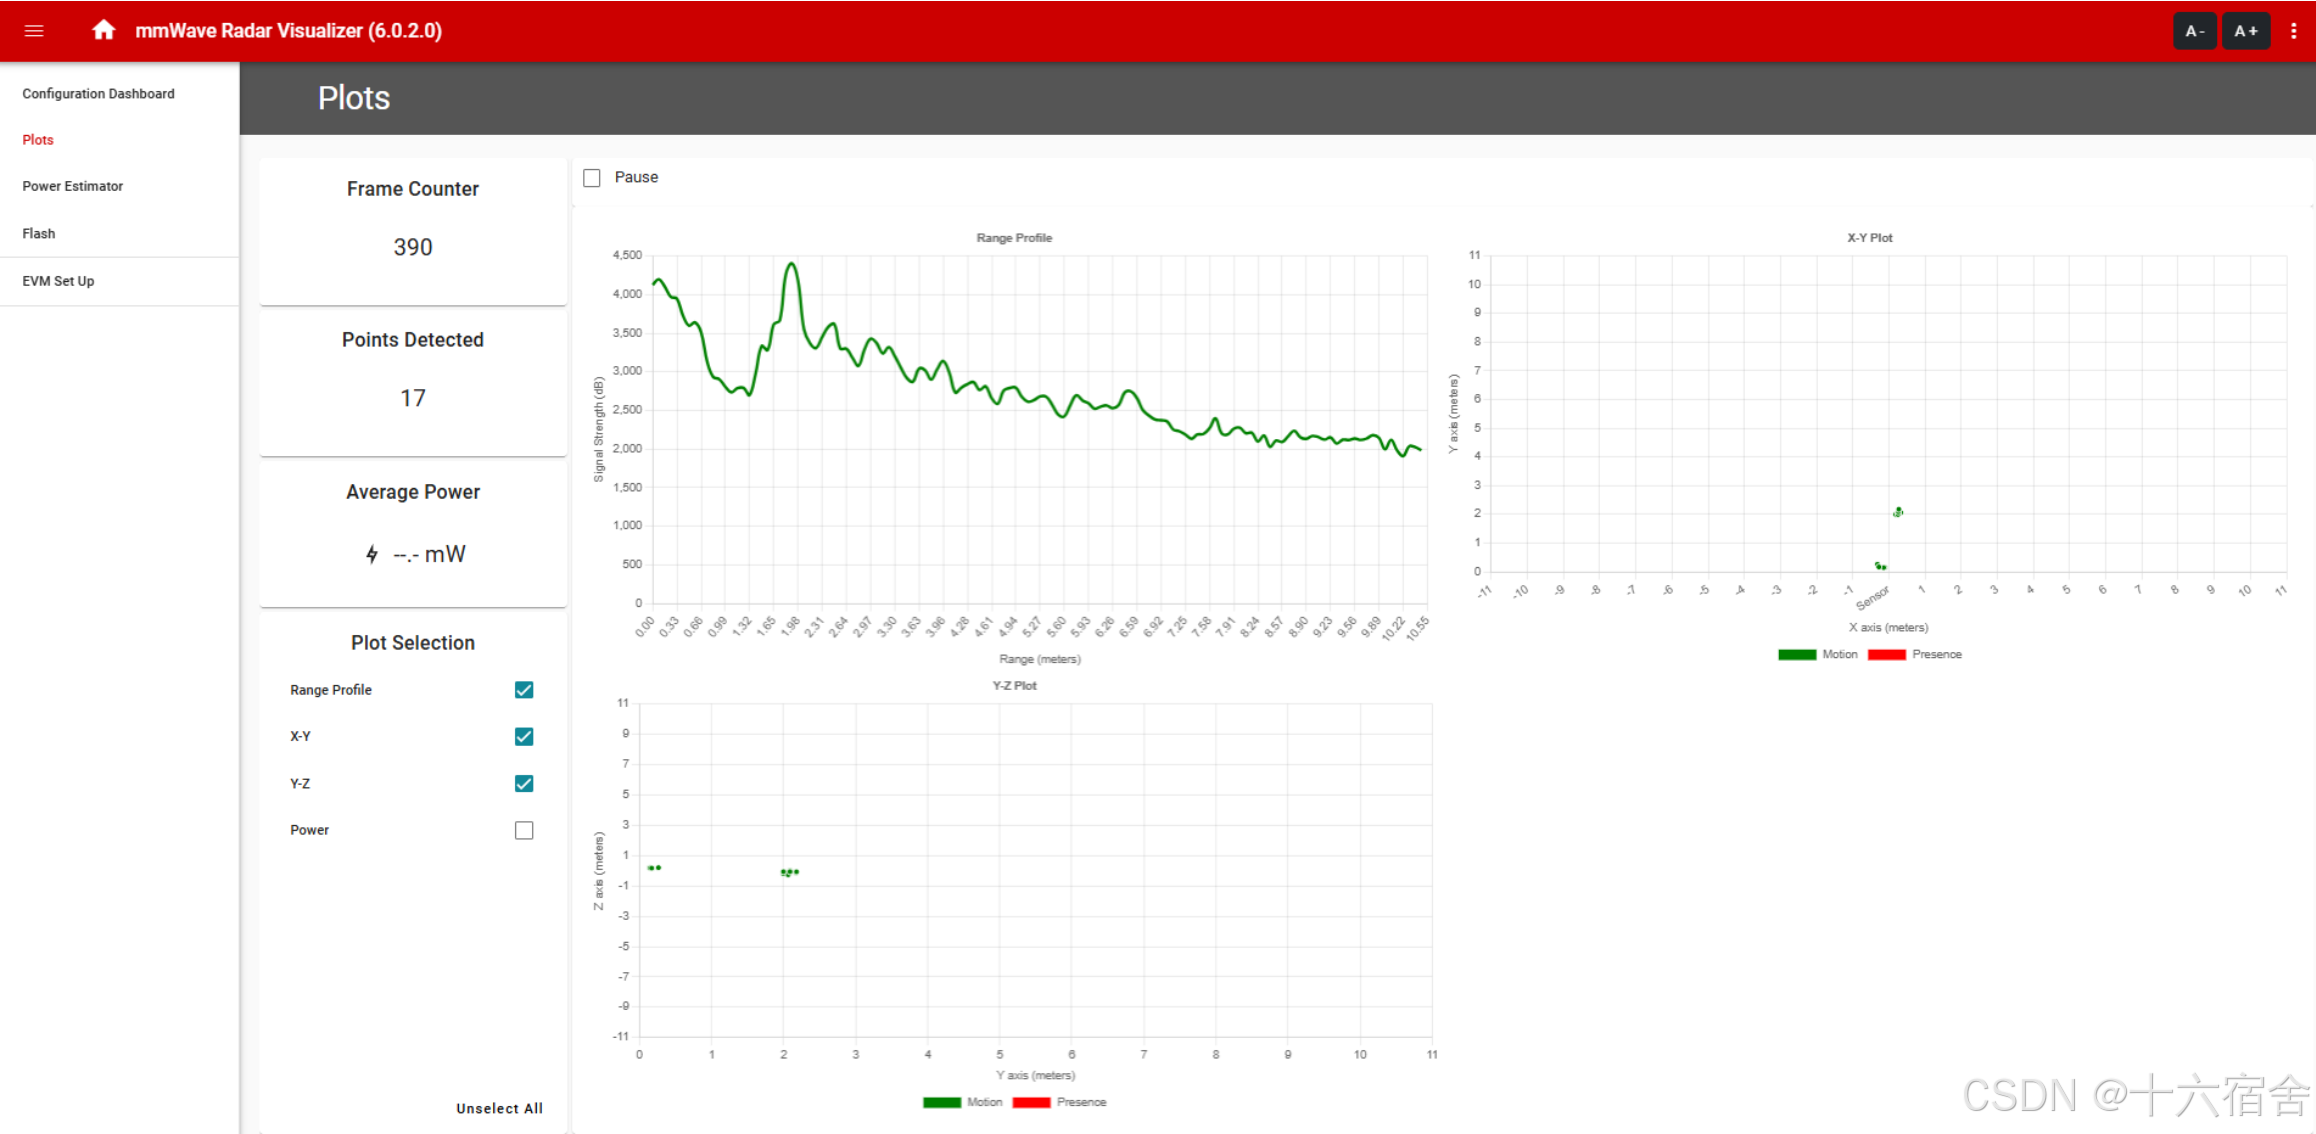The image size is (2316, 1134).
Task: Click the home icon
Action: click(103, 30)
